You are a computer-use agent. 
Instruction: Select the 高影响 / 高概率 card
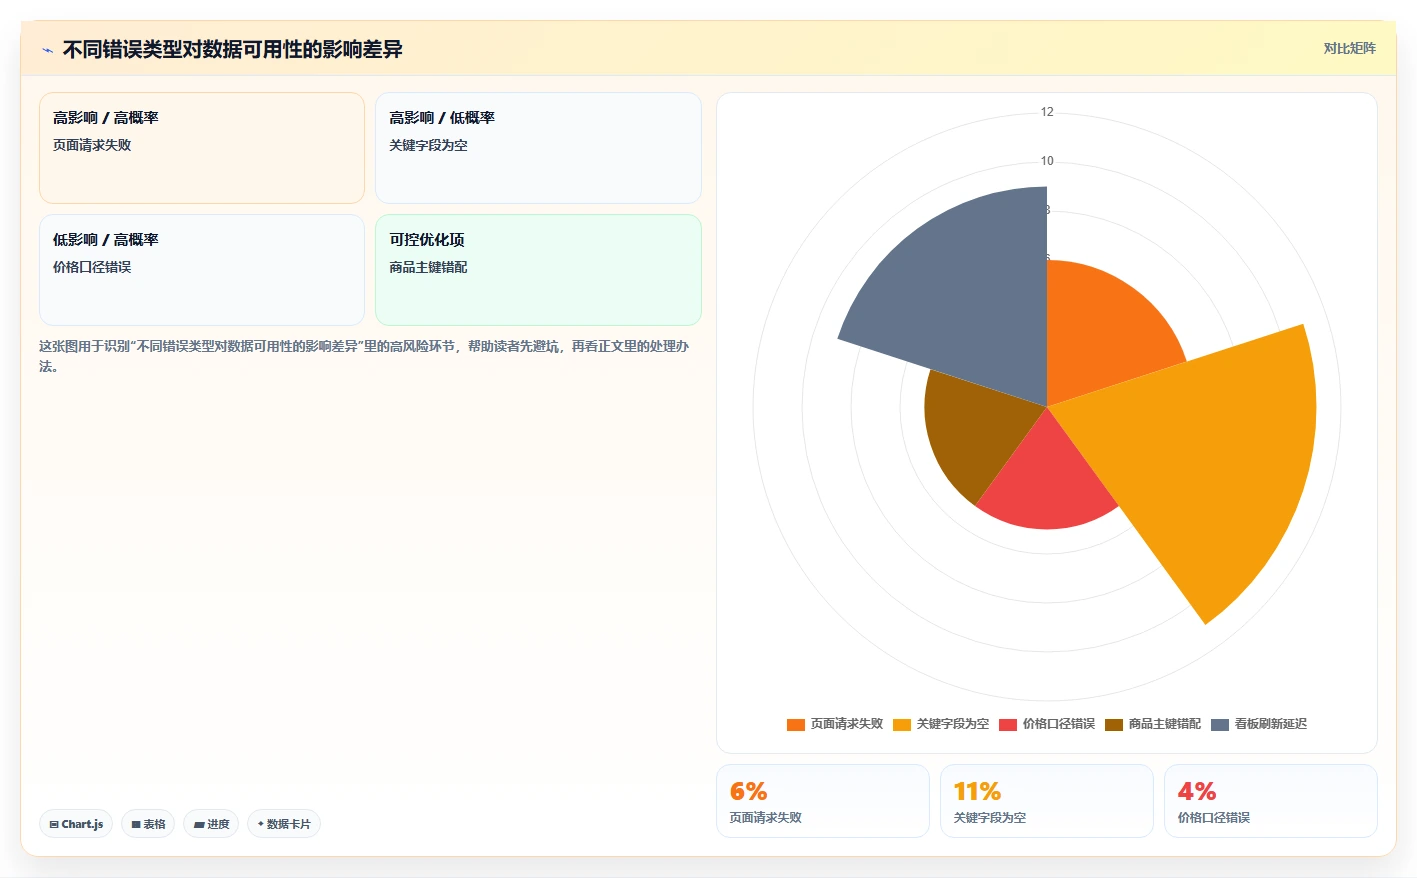click(202, 148)
